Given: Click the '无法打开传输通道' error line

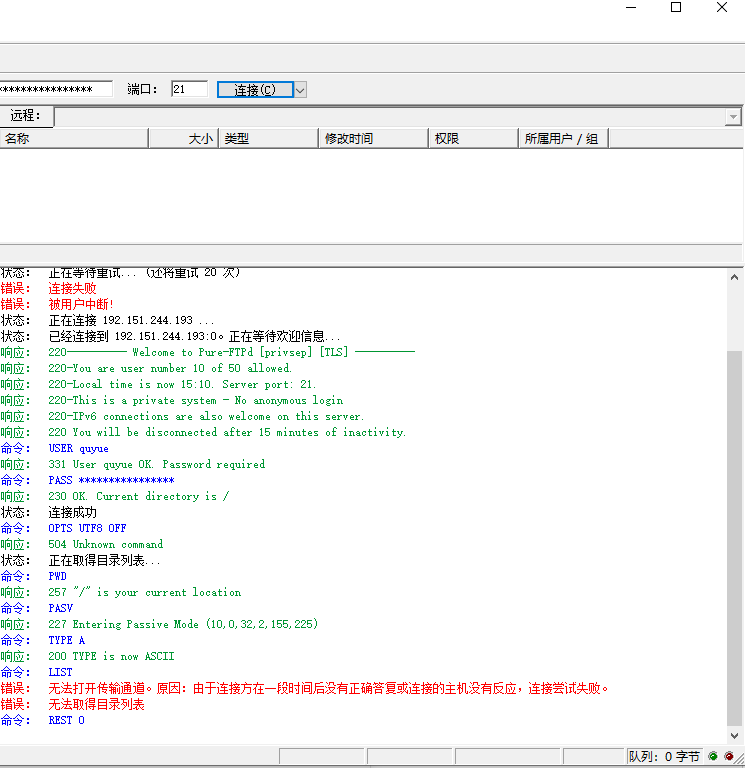Looking at the screenshot, I should (x=328, y=688).
